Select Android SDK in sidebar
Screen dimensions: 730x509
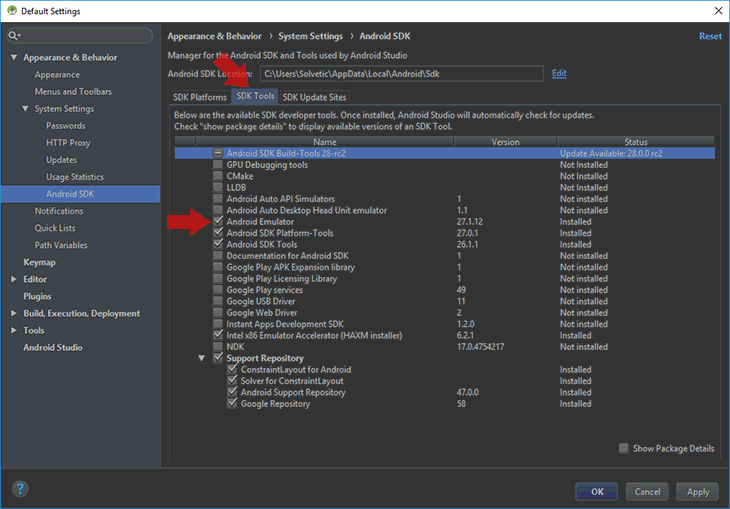coord(80,194)
